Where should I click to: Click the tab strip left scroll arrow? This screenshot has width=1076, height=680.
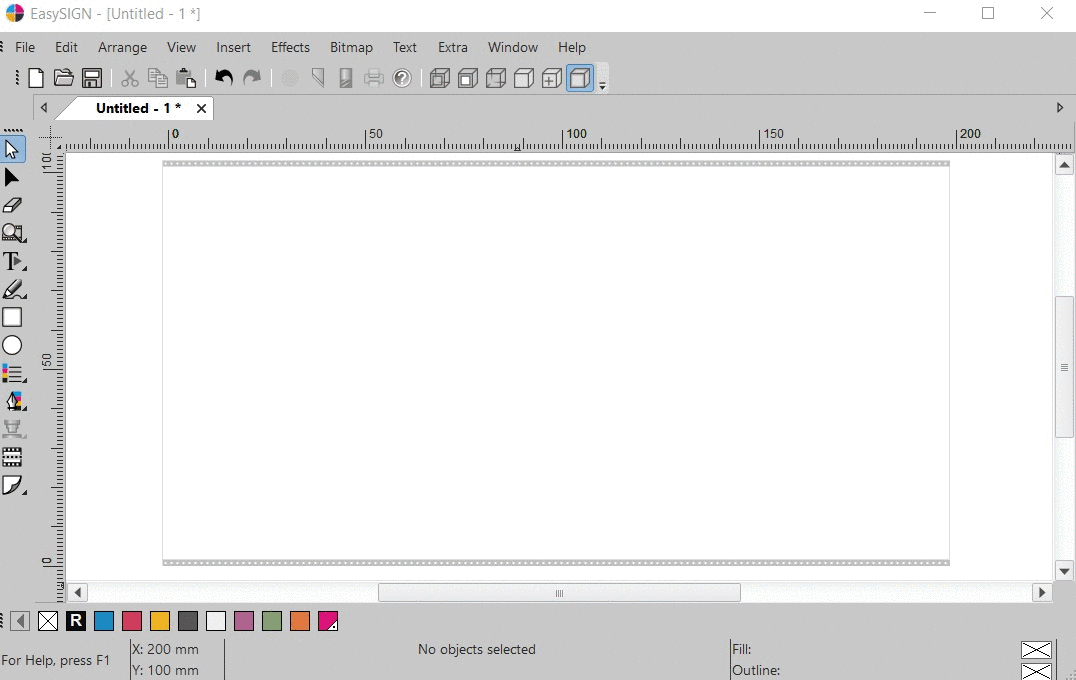click(44, 108)
